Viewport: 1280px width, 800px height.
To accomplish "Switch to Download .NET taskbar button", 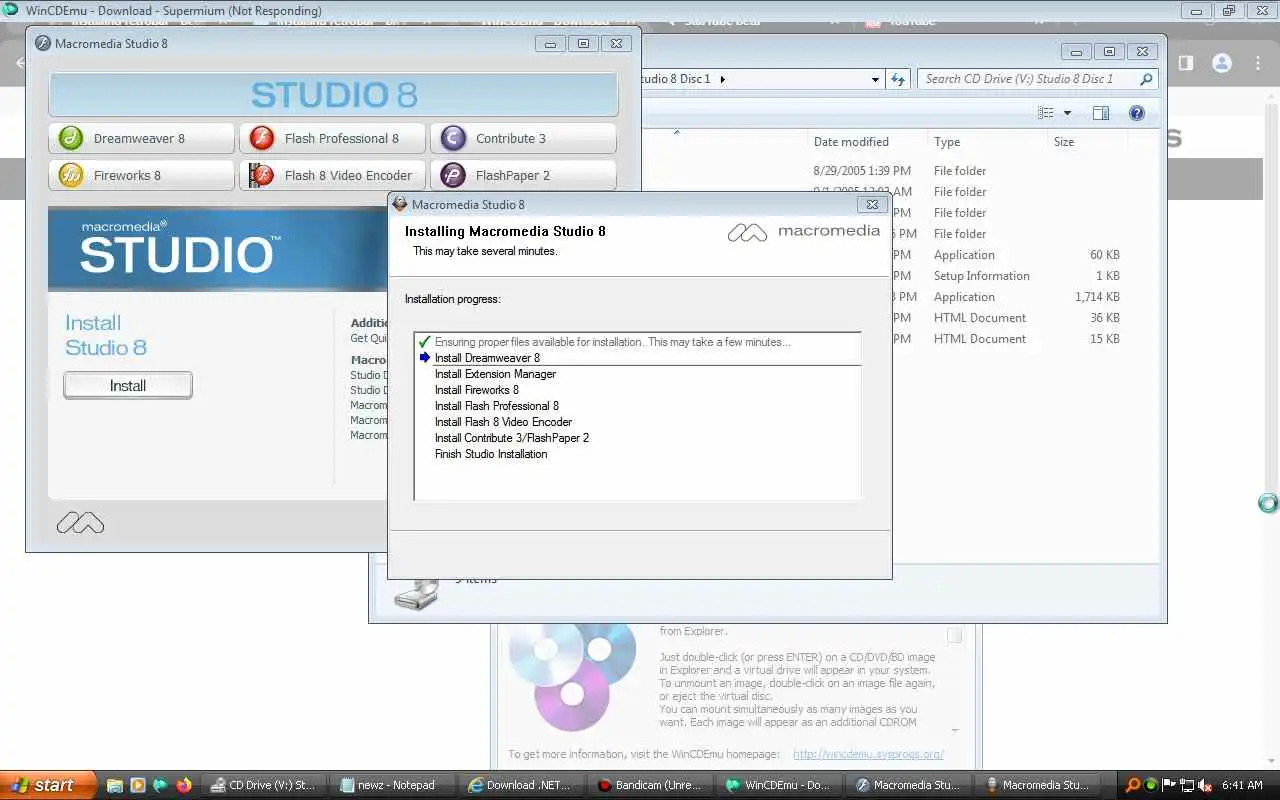I will 522,785.
